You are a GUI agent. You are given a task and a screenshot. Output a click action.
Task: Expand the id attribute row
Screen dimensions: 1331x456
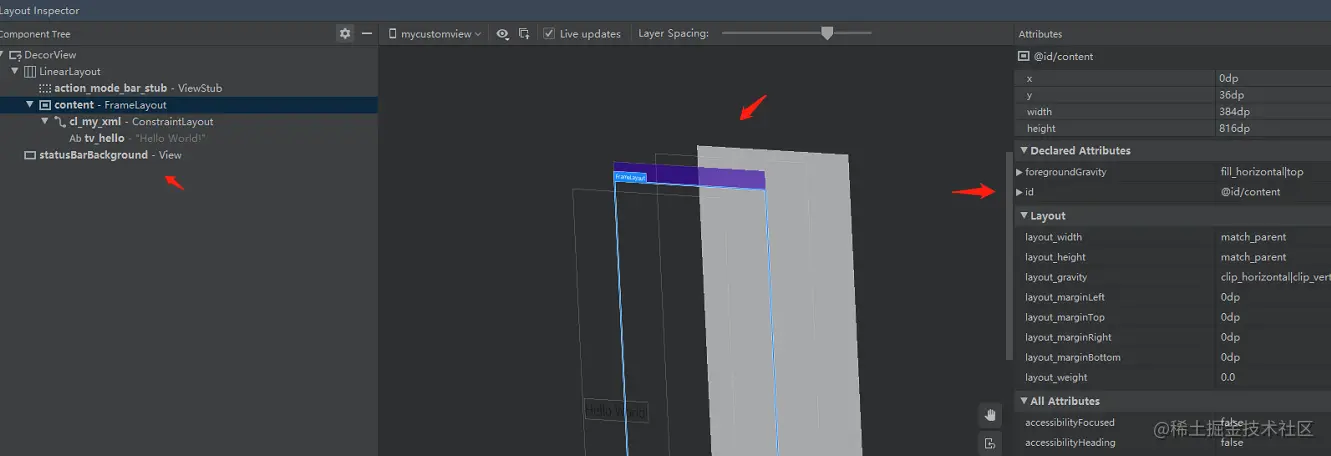[1019, 192]
